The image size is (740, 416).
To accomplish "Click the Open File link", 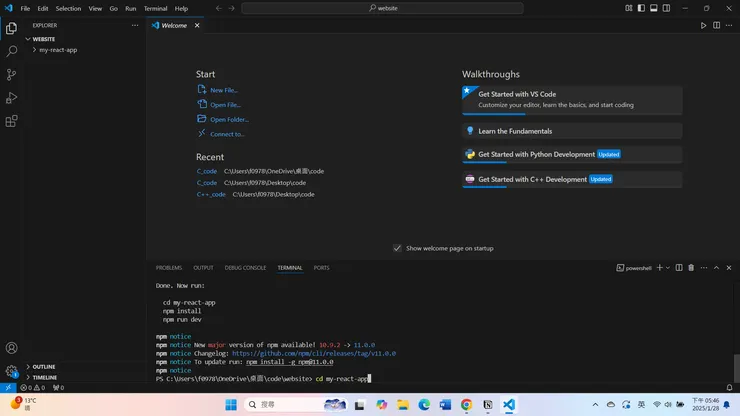I will 225,105.
